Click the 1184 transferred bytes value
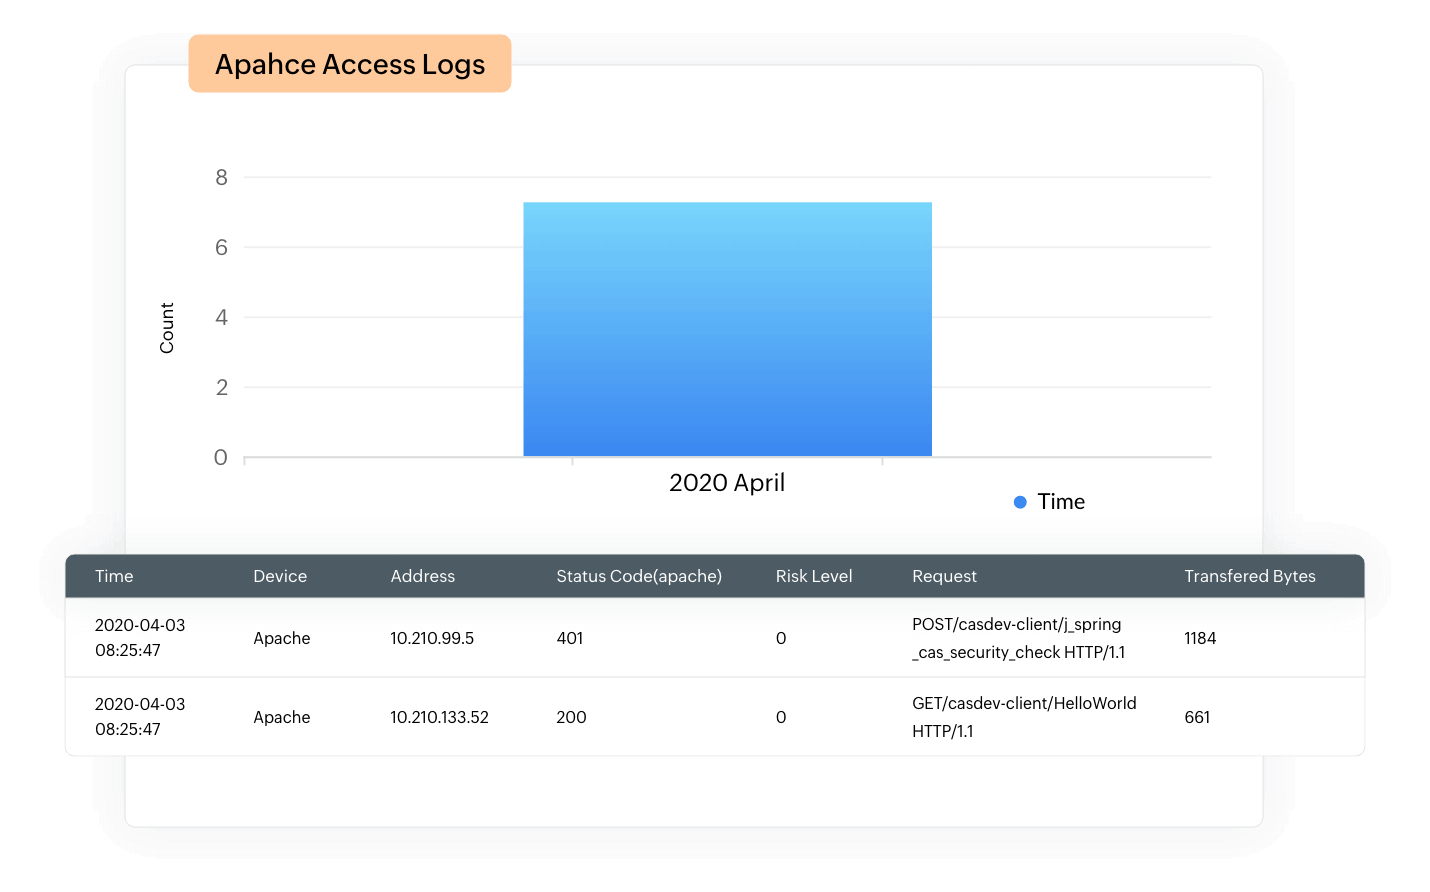The image size is (1430, 892). coord(1200,638)
